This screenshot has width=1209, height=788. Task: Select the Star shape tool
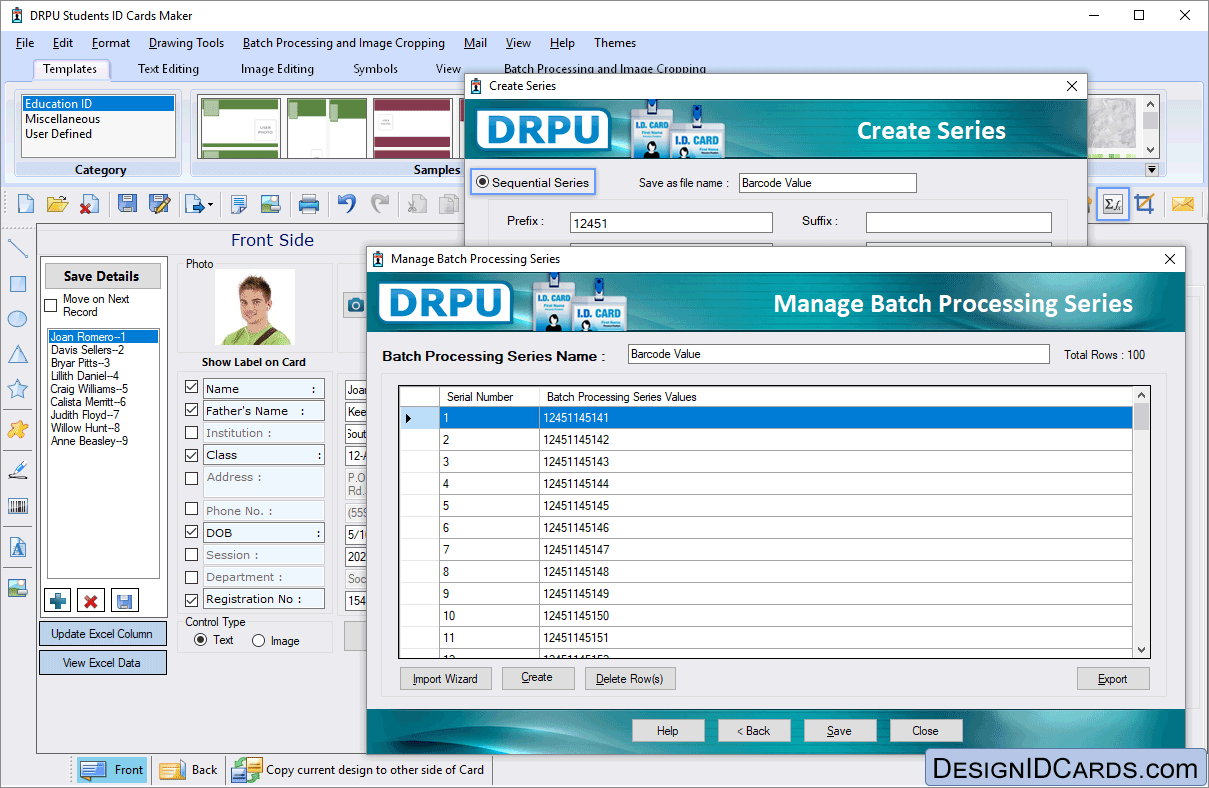tap(17, 389)
